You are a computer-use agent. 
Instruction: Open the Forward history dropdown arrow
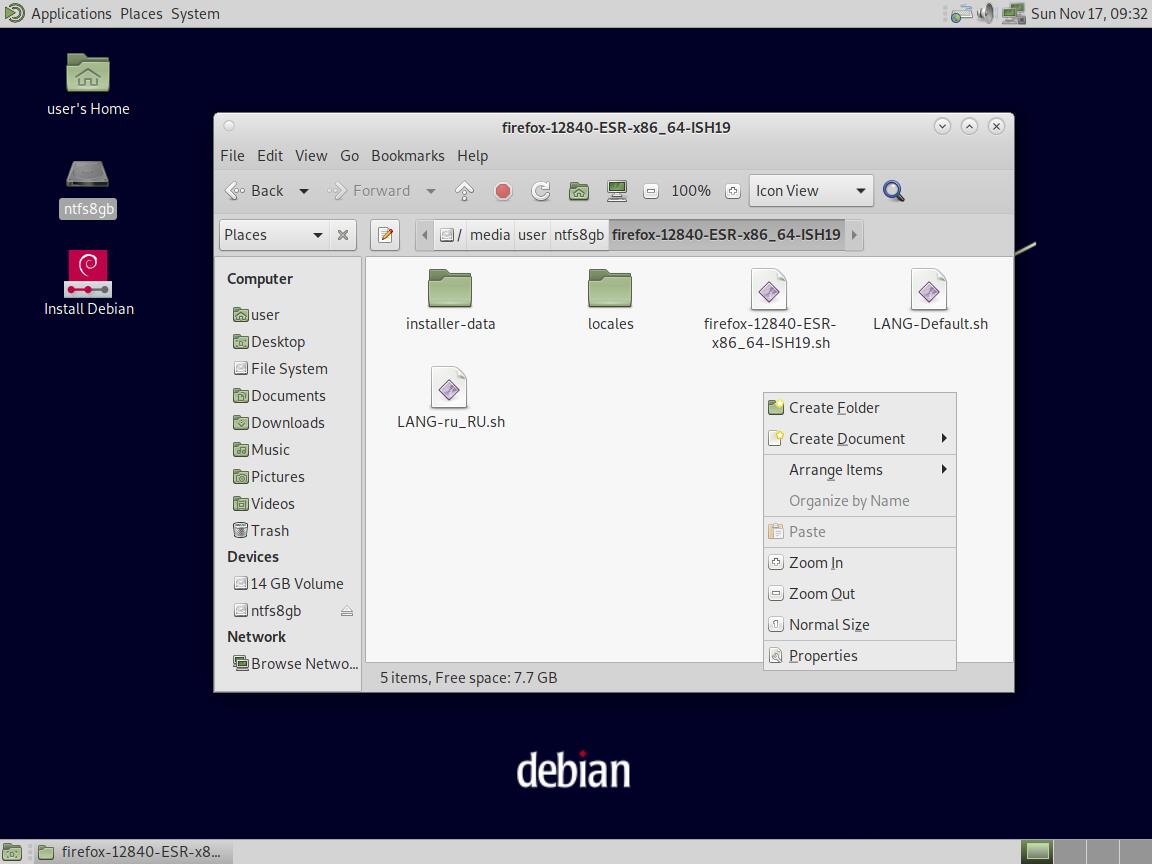(431, 191)
